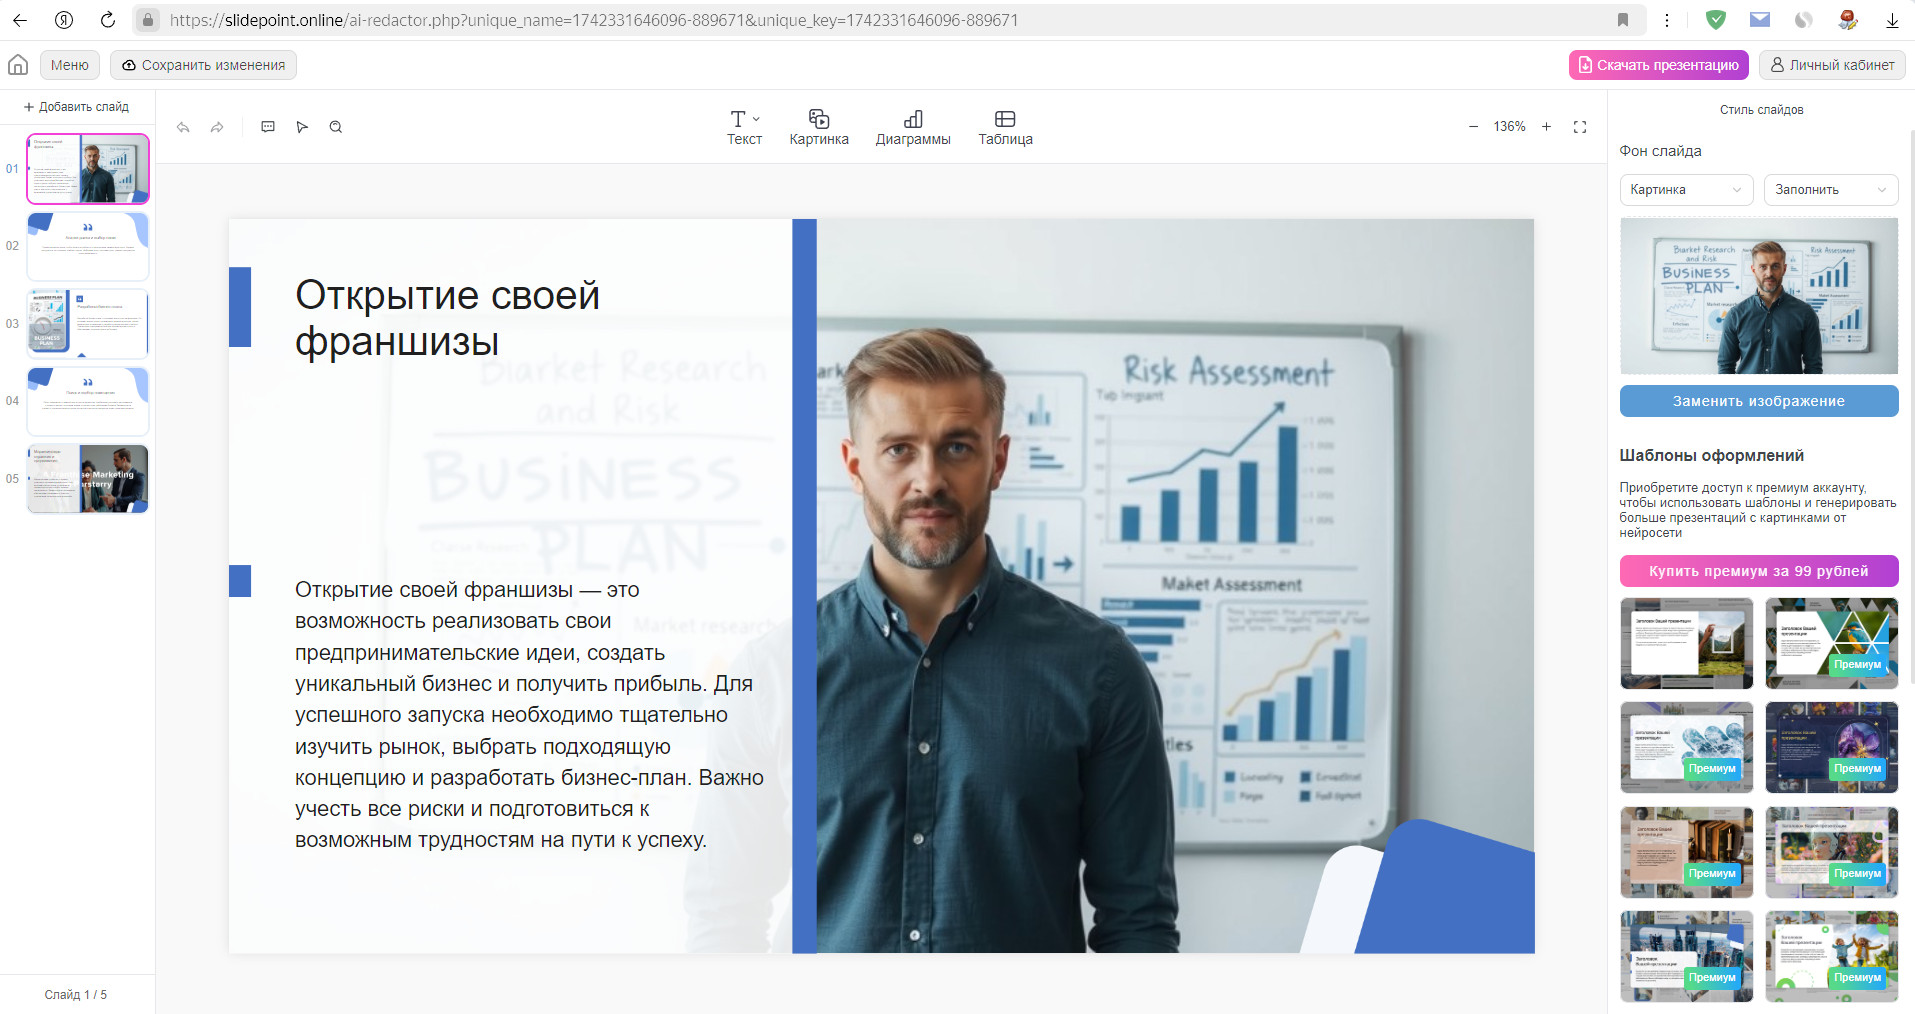1915x1014 pixels.
Task: Open browser downloads arrow icon
Action: pos(1892,20)
